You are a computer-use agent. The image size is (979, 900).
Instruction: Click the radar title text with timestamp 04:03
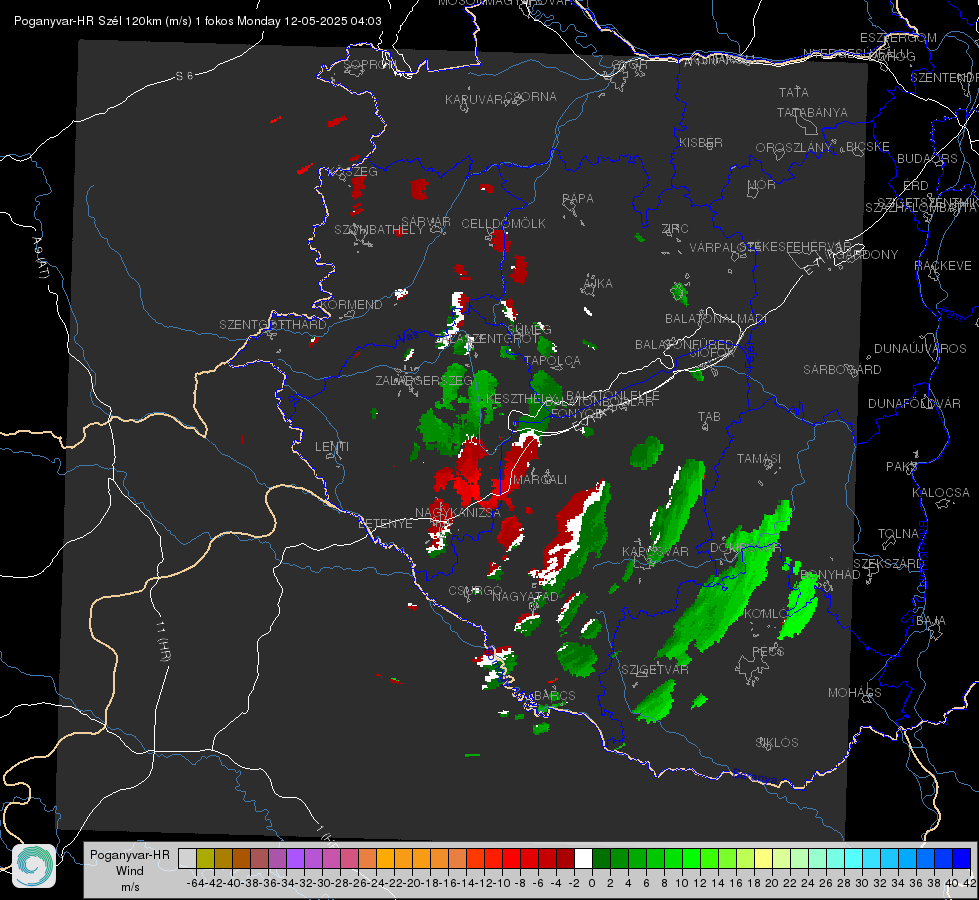pos(197,21)
